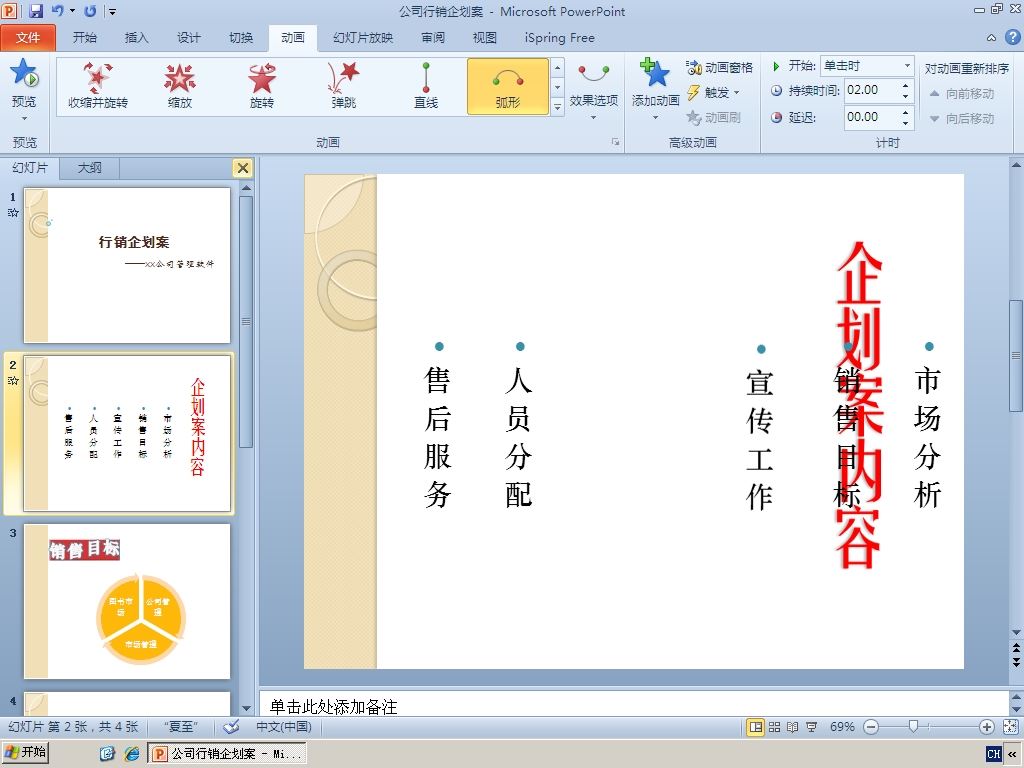This screenshot has height=768, width=1024.
Task: Switch to the Insert (插入) ribbon tab
Action: [x=136, y=38]
